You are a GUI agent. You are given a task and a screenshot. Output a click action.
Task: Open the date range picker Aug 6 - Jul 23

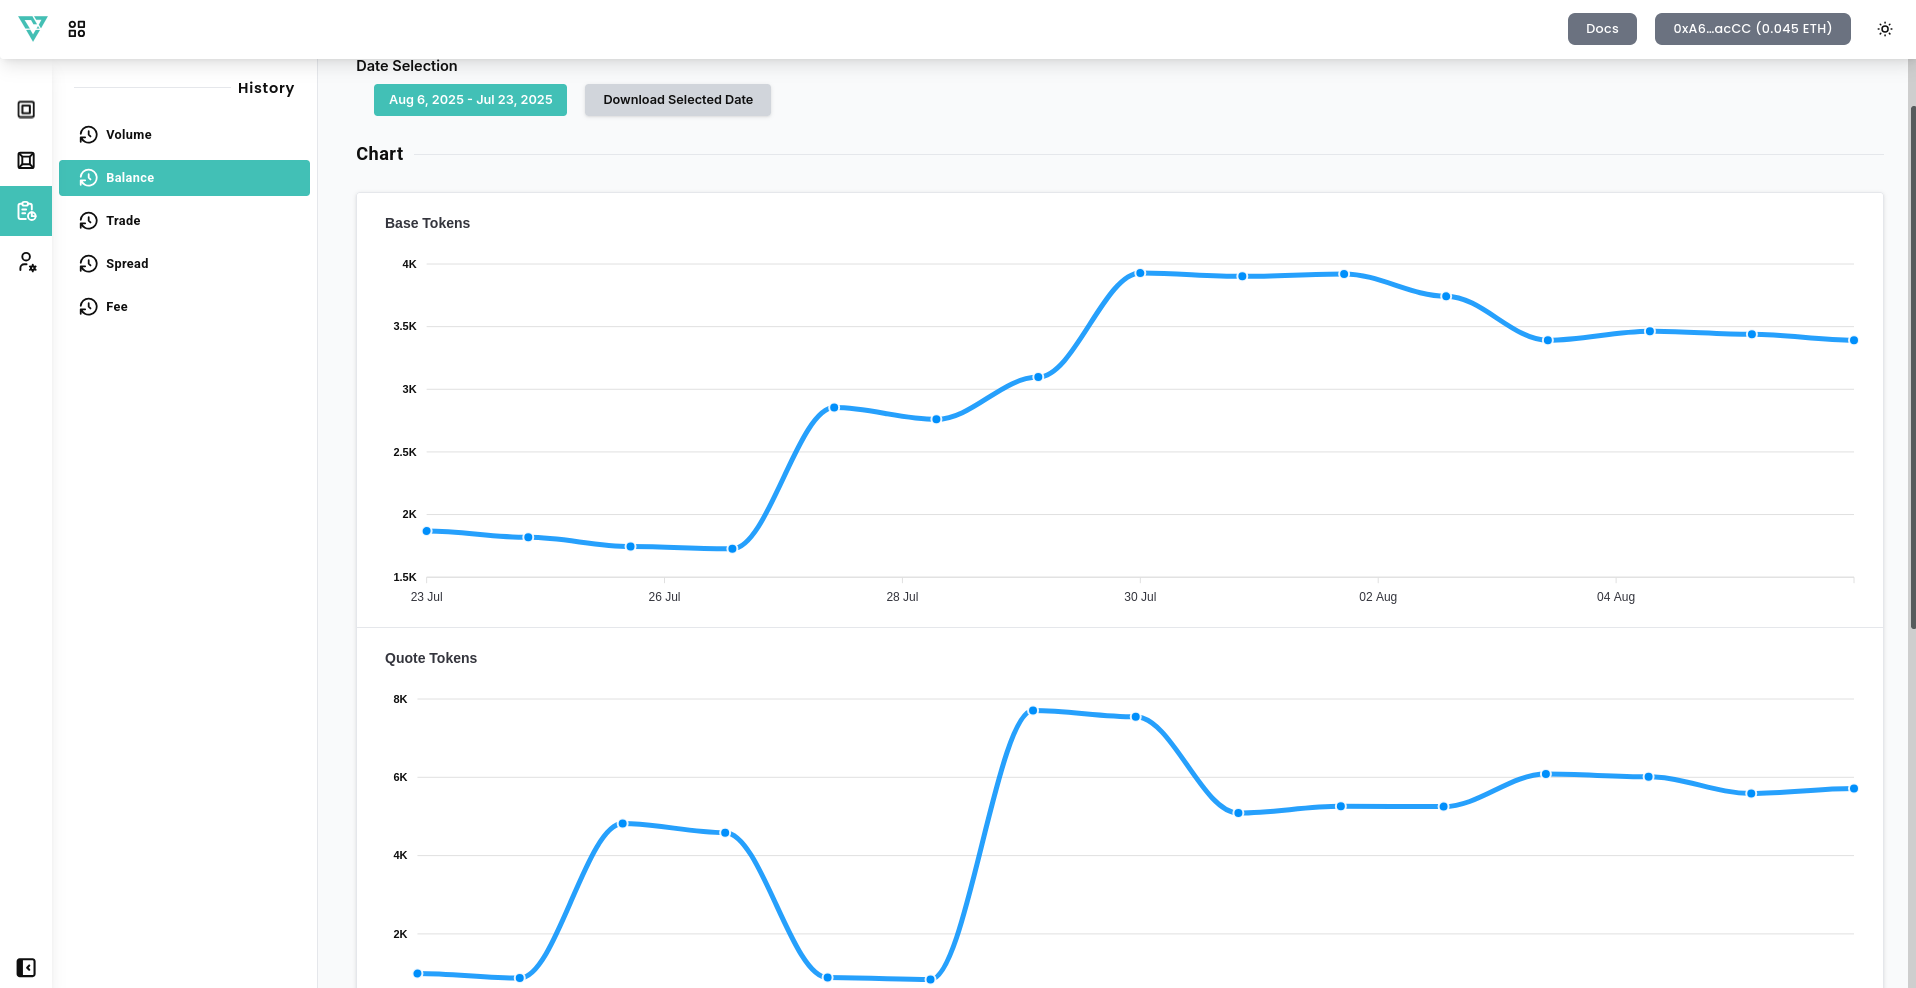470,100
